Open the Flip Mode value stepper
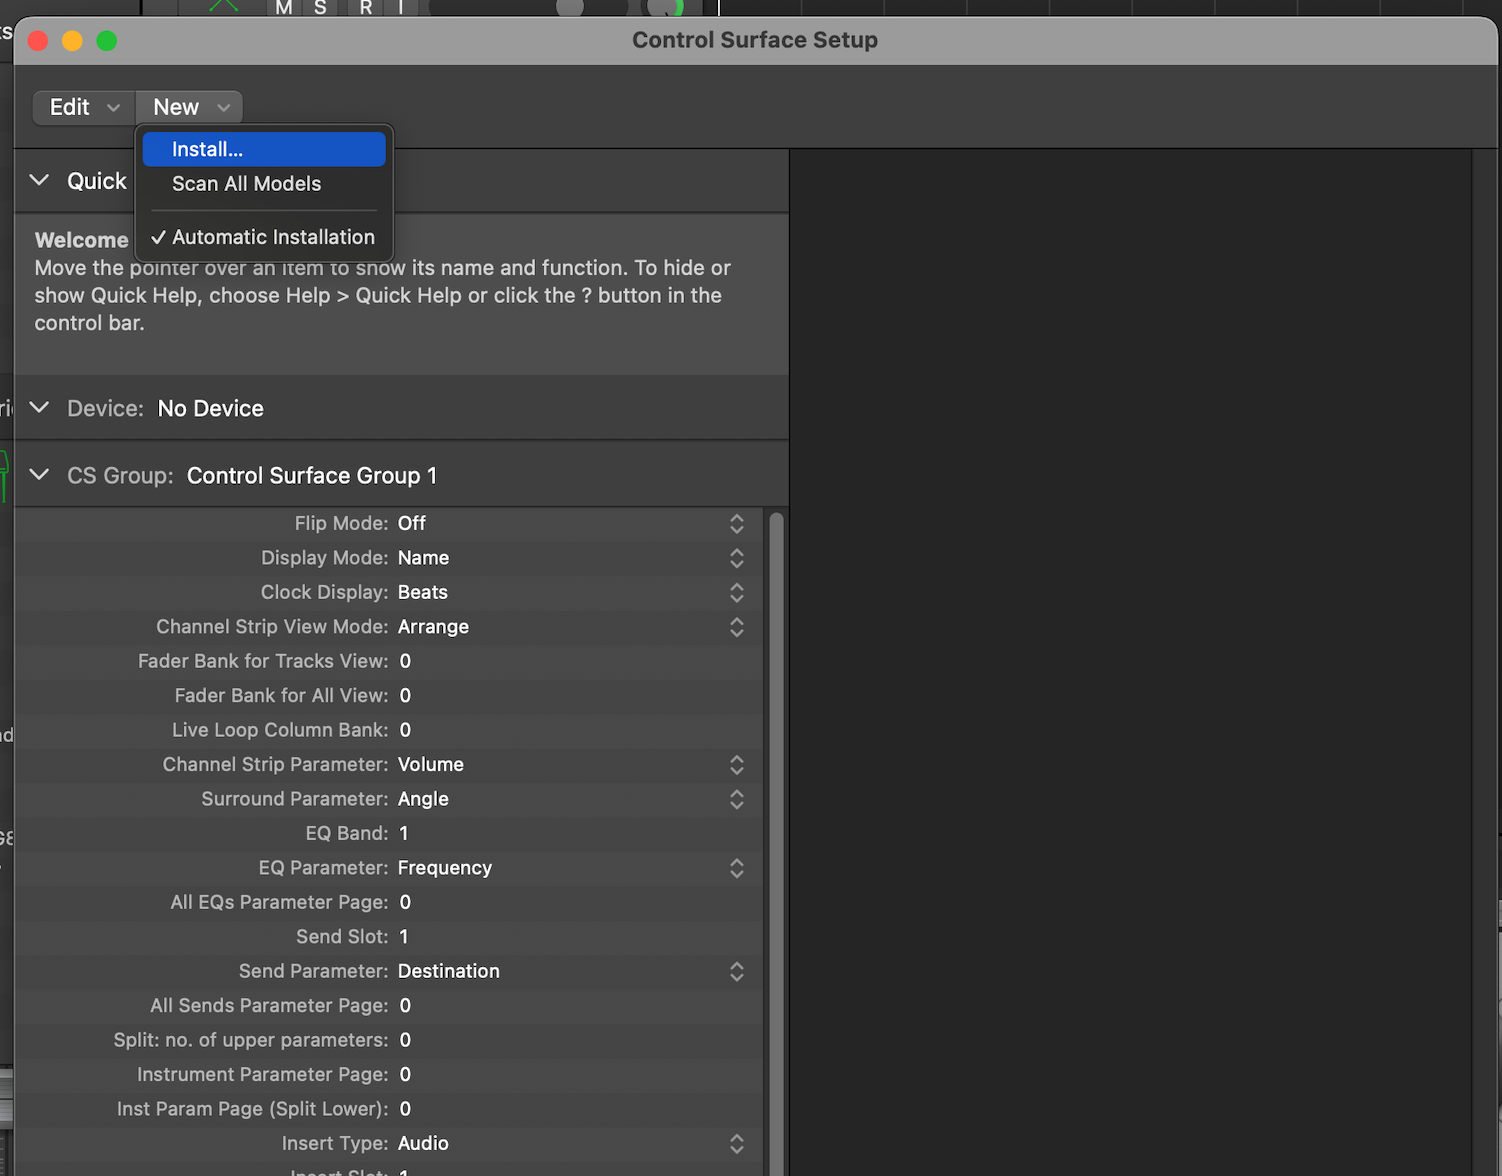Viewport: 1502px width, 1176px height. (737, 523)
